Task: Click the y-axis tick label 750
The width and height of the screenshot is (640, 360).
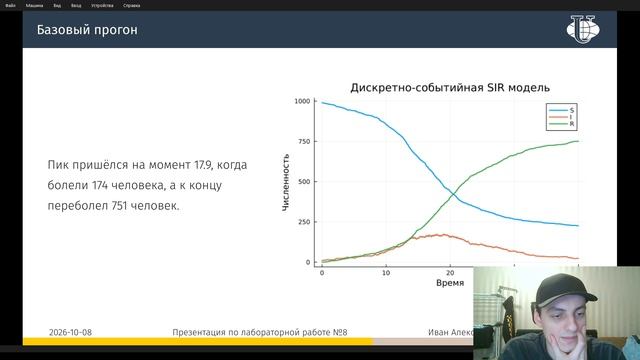Action: (x=304, y=141)
